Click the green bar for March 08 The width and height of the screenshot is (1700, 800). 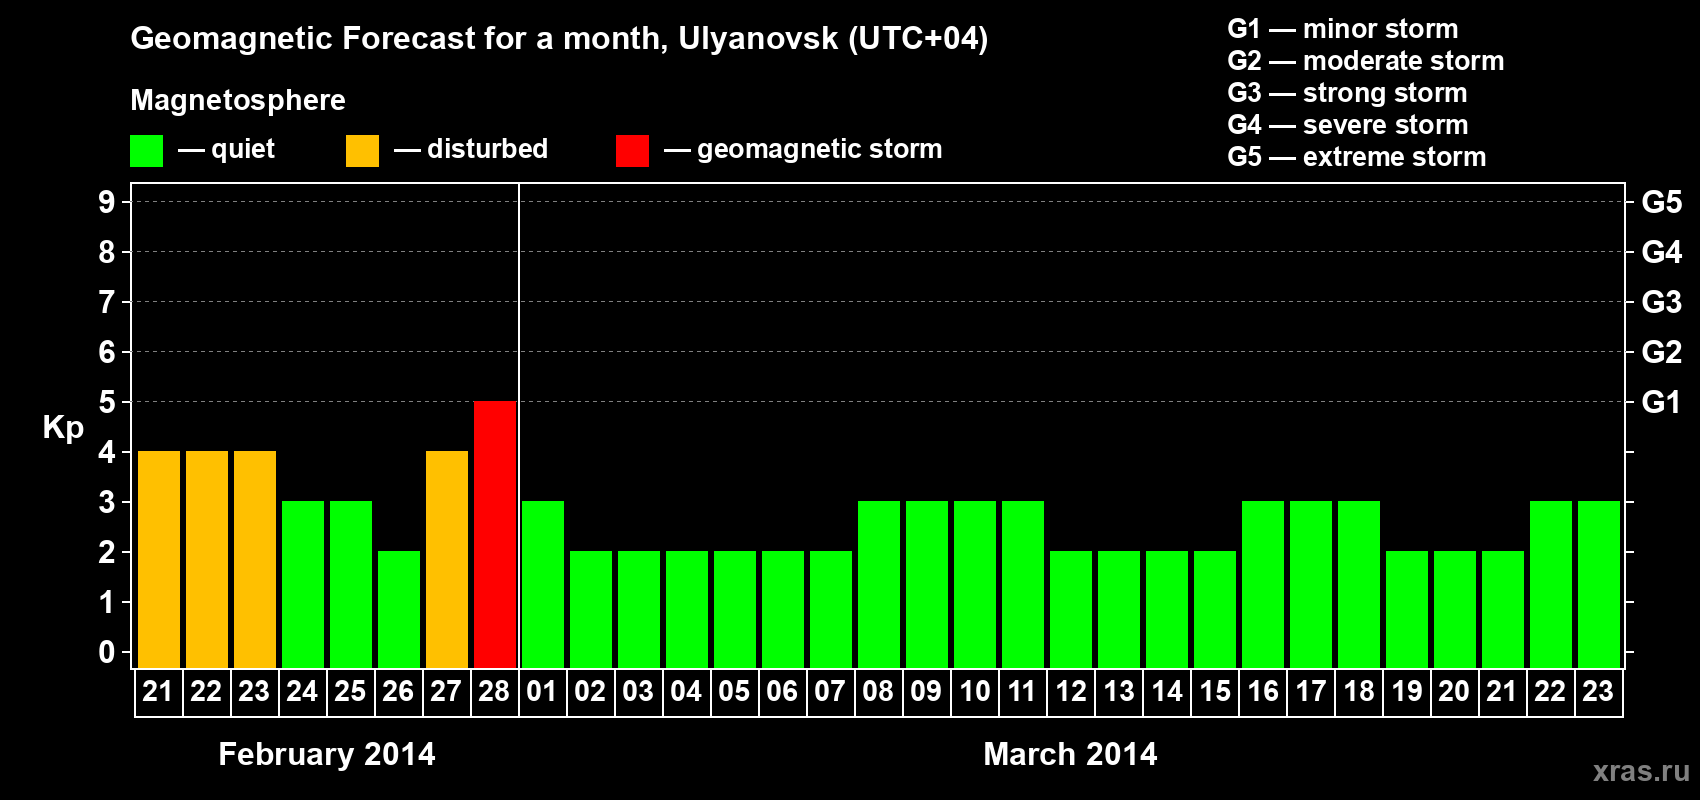click(879, 584)
